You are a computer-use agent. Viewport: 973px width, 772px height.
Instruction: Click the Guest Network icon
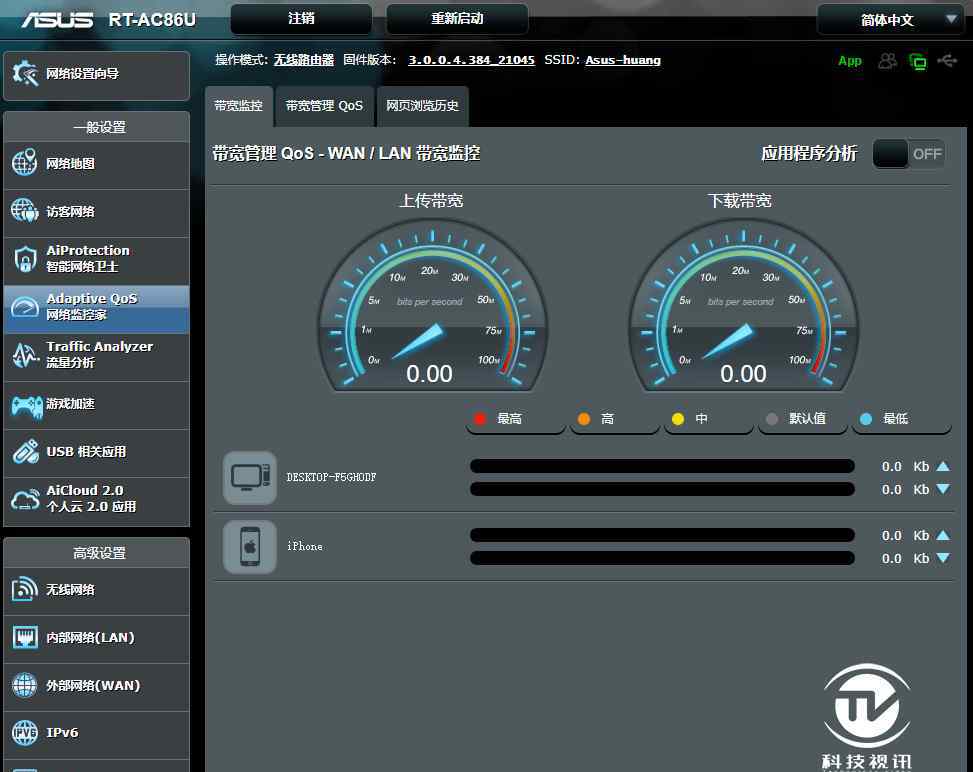click(24, 211)
